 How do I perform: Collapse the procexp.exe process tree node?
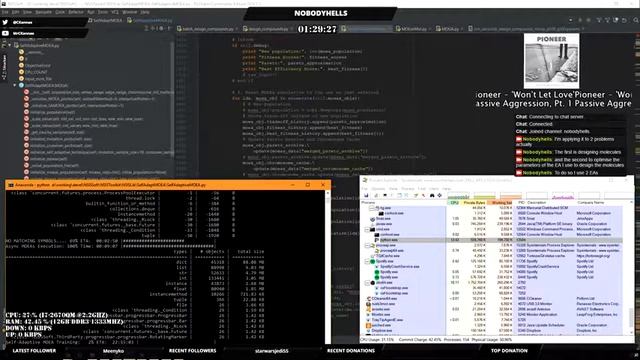click(367, 245)
